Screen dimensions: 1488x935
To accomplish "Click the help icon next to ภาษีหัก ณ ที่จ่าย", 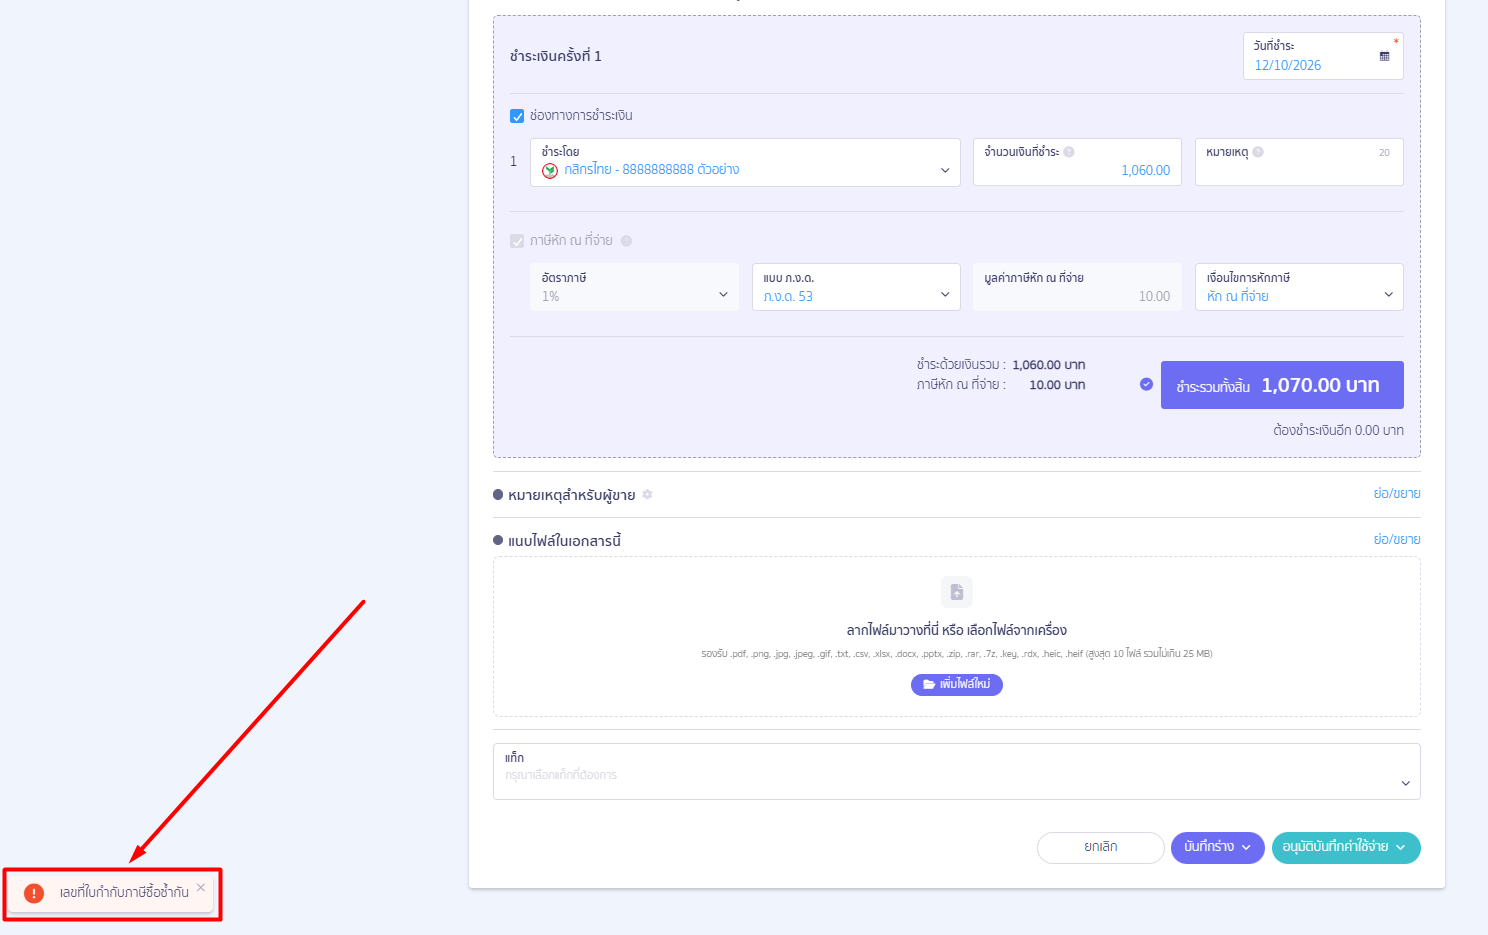I will [x=626, y=241].
